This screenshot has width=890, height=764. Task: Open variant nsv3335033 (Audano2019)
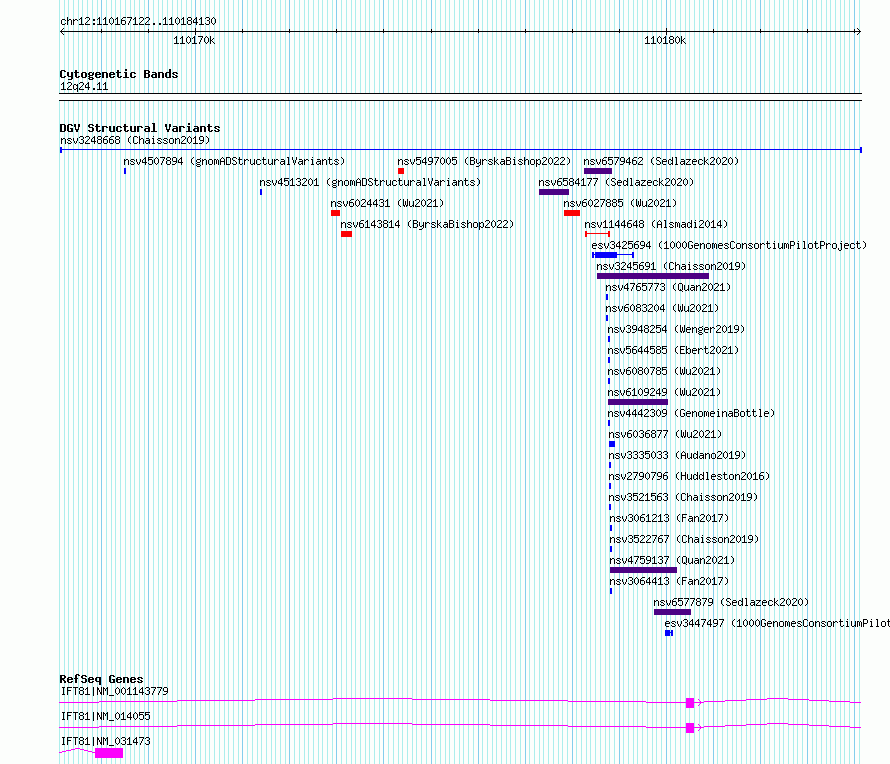677,455
